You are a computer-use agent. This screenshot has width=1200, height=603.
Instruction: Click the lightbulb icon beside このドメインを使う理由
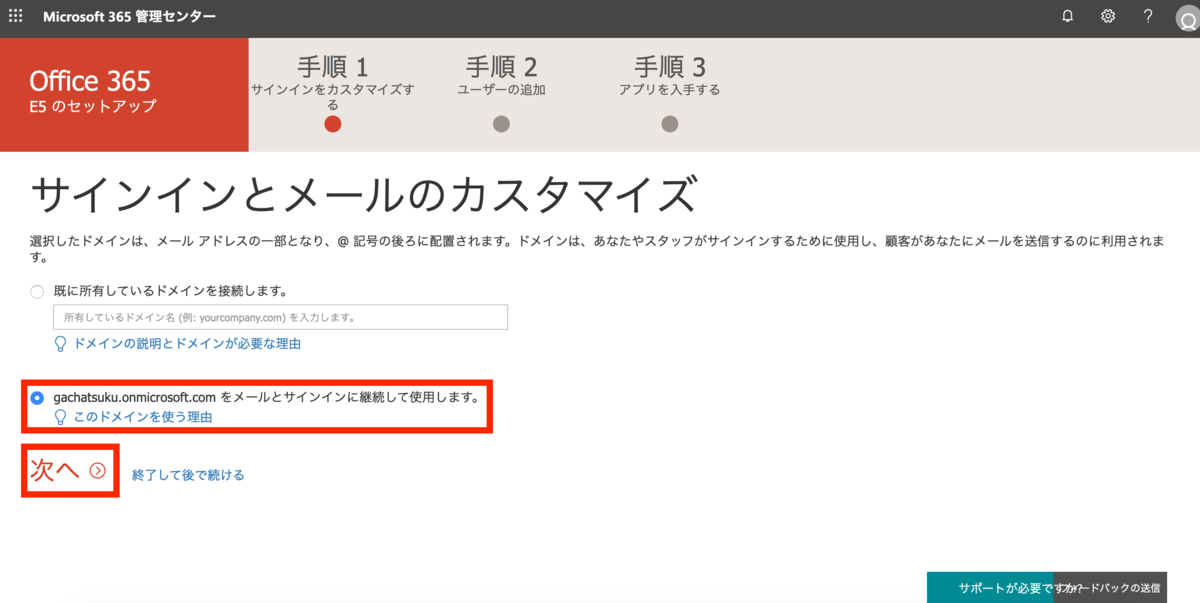click(61, 418)
